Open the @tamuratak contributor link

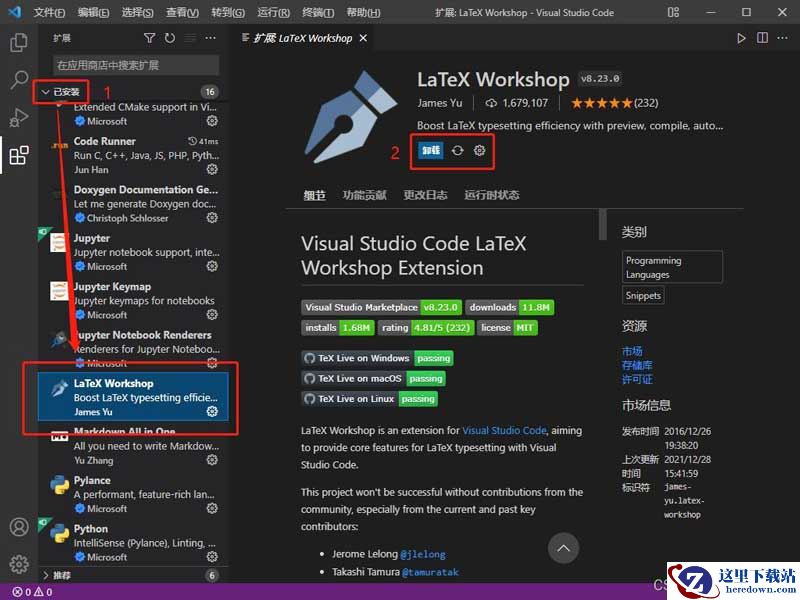click(430, 572)
